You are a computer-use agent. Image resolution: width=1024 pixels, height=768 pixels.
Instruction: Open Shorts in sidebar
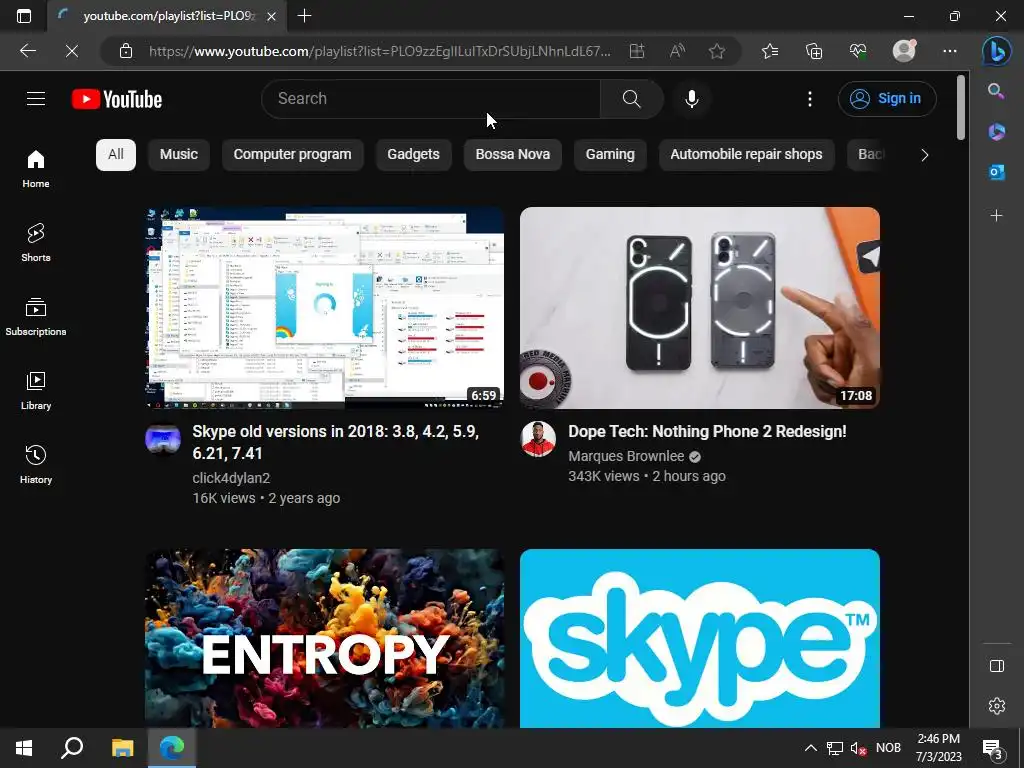pyautogui.click(x=36, y=243)
